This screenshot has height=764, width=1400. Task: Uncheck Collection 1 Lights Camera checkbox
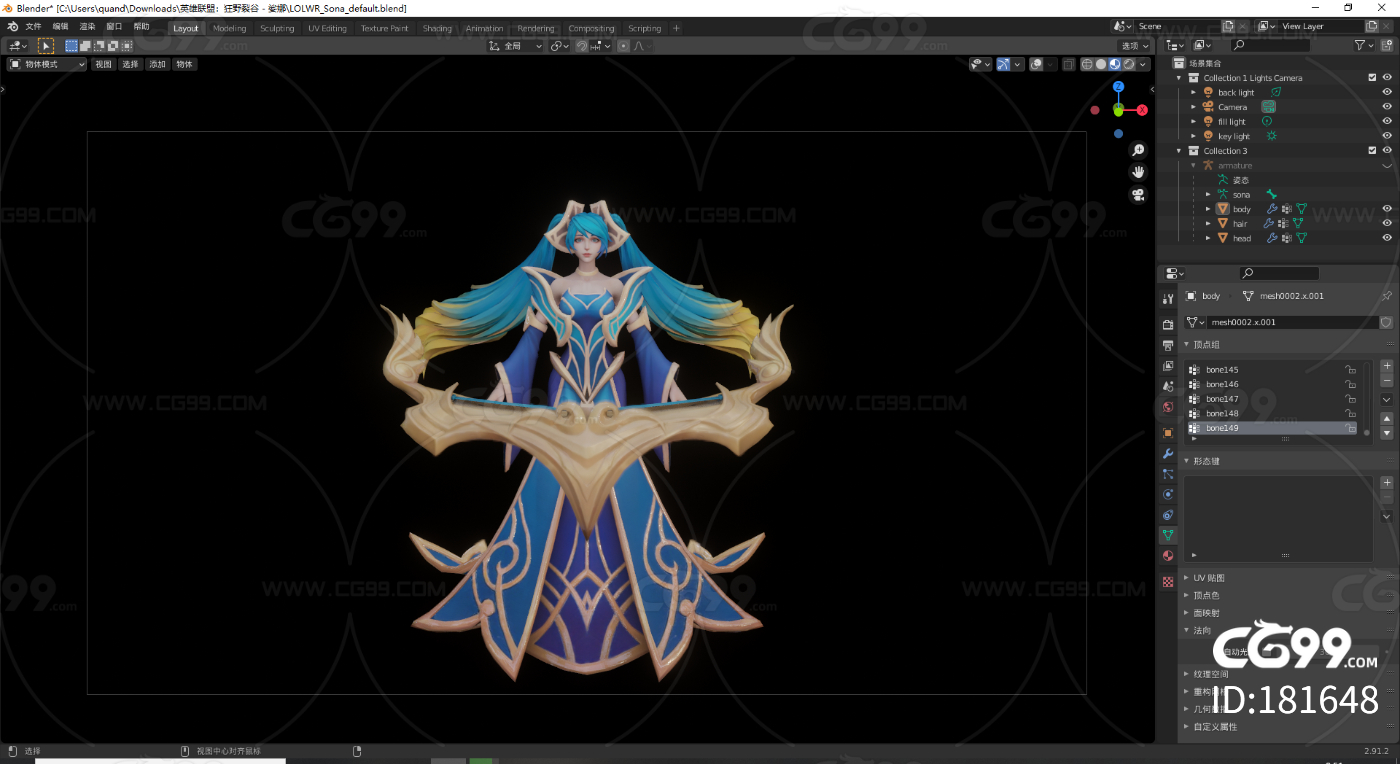coord(1372,77)
